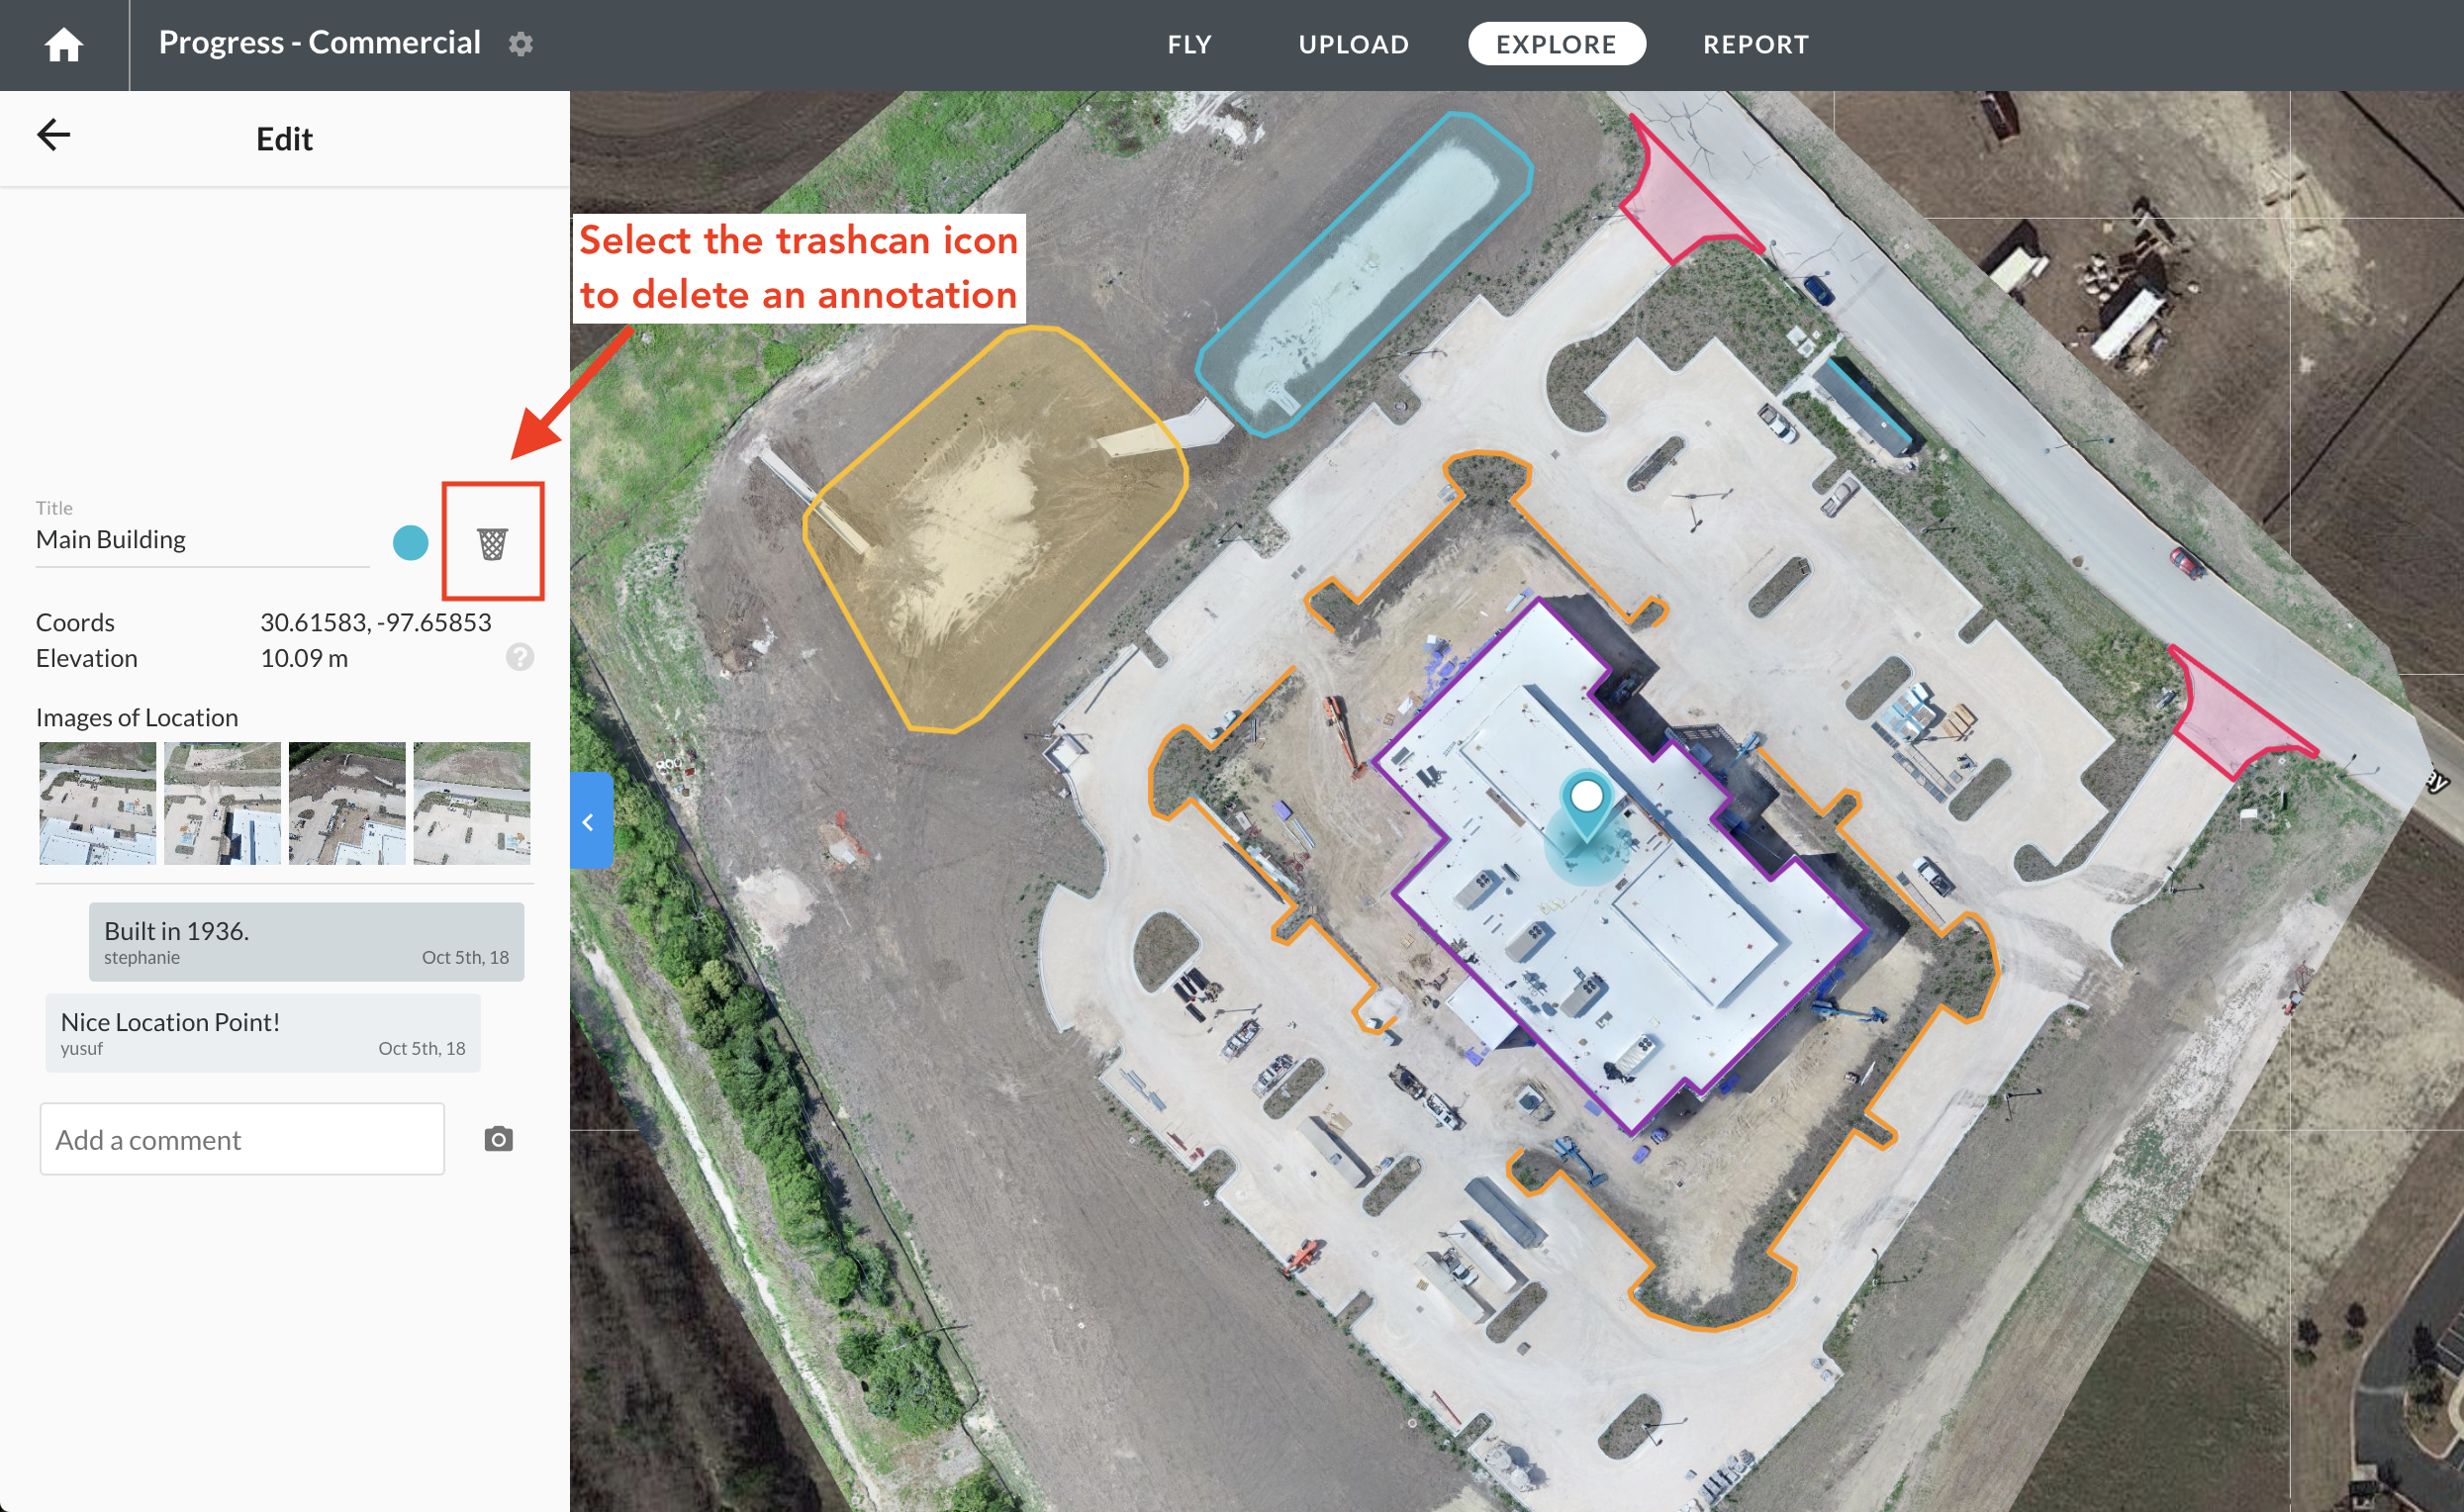Viewport: 2464px width, 1512px height.
Task: Click the elevation help question mark
Action: (x=519, y=657)
